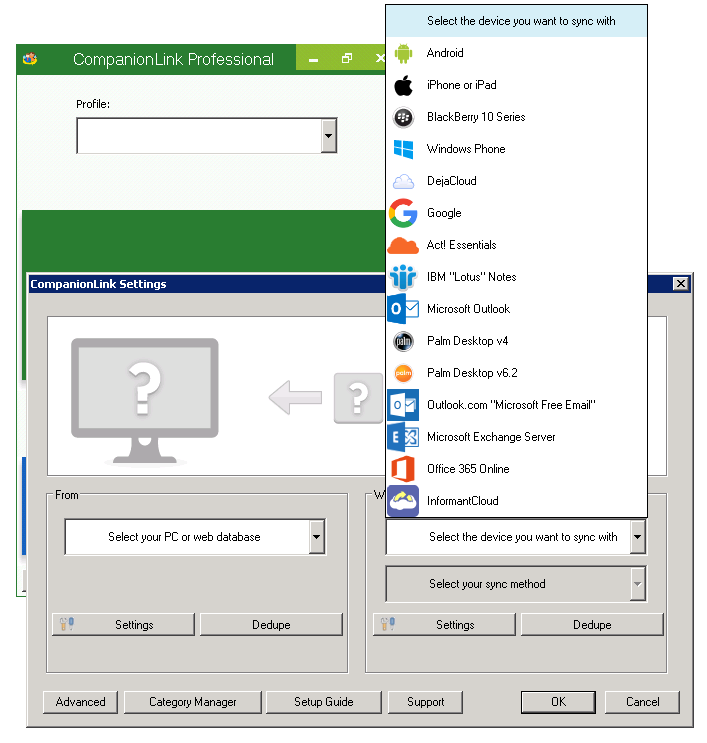The width and height of the screenshot is (707, 743).
Task: Select IBM "Lotus" Notes text entry
Action: point(471,277)
